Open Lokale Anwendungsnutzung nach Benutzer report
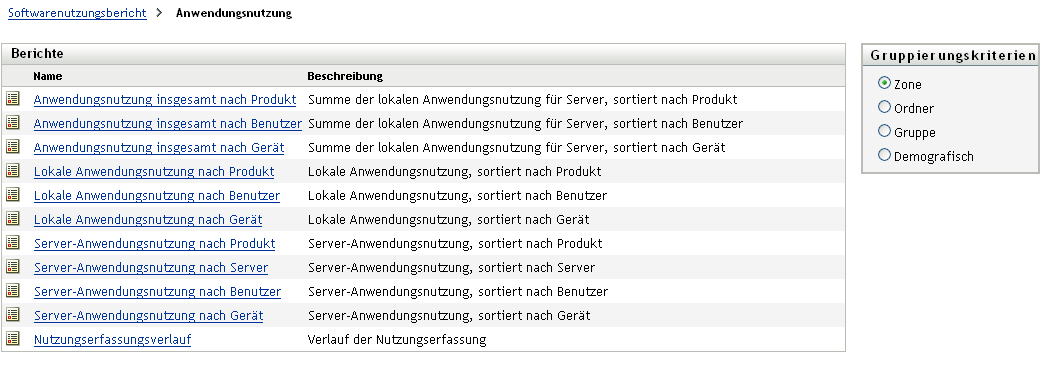Viewport: 1049px width, 381px height. [157, 196]
